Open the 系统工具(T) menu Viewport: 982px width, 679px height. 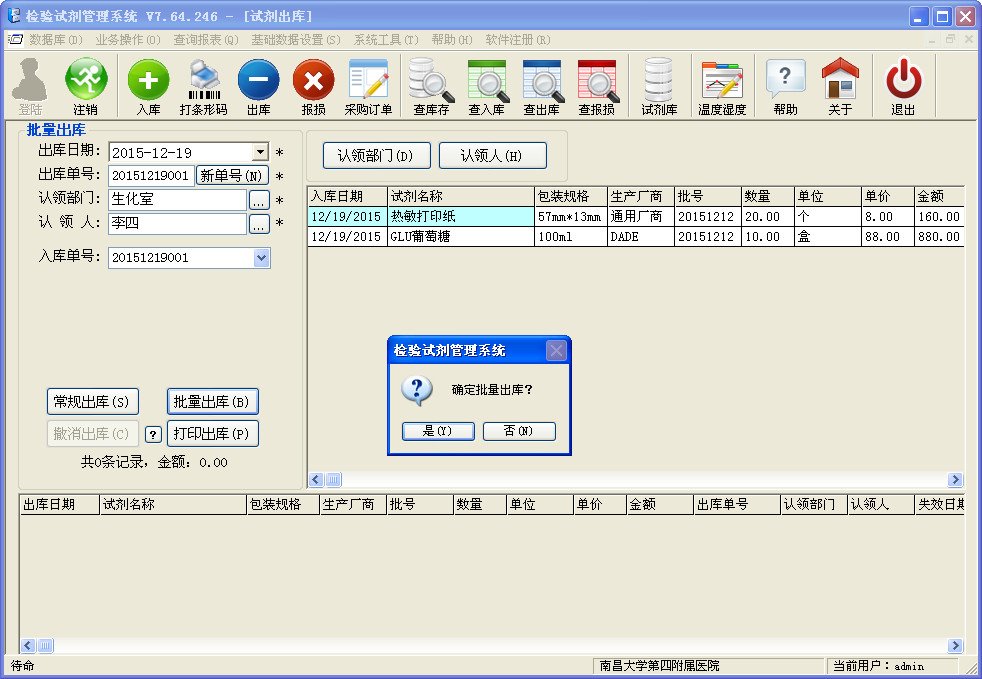[386, 39]
